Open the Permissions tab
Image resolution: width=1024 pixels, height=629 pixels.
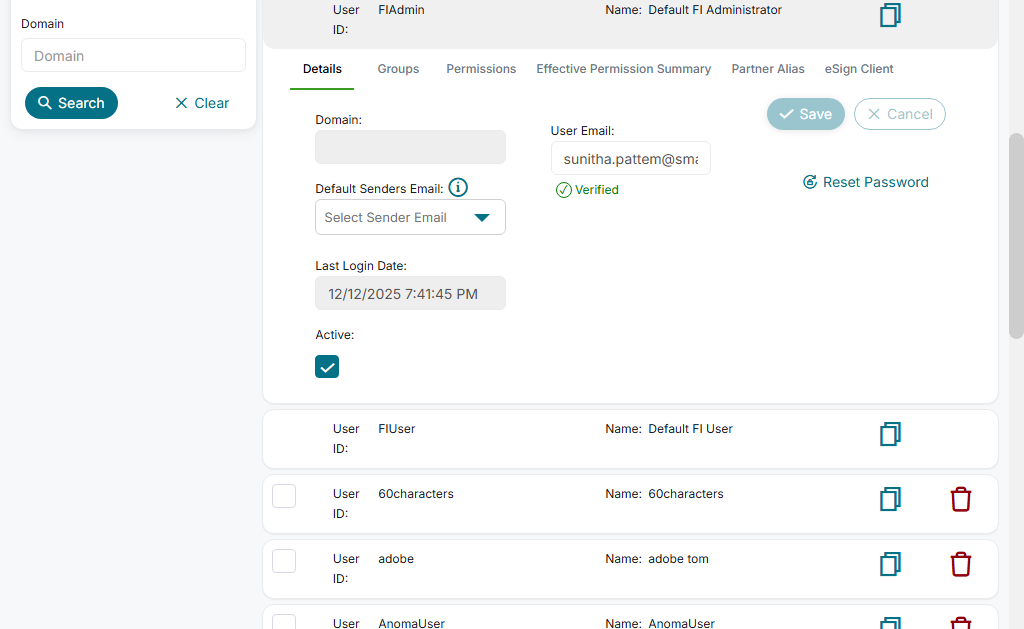481,69
